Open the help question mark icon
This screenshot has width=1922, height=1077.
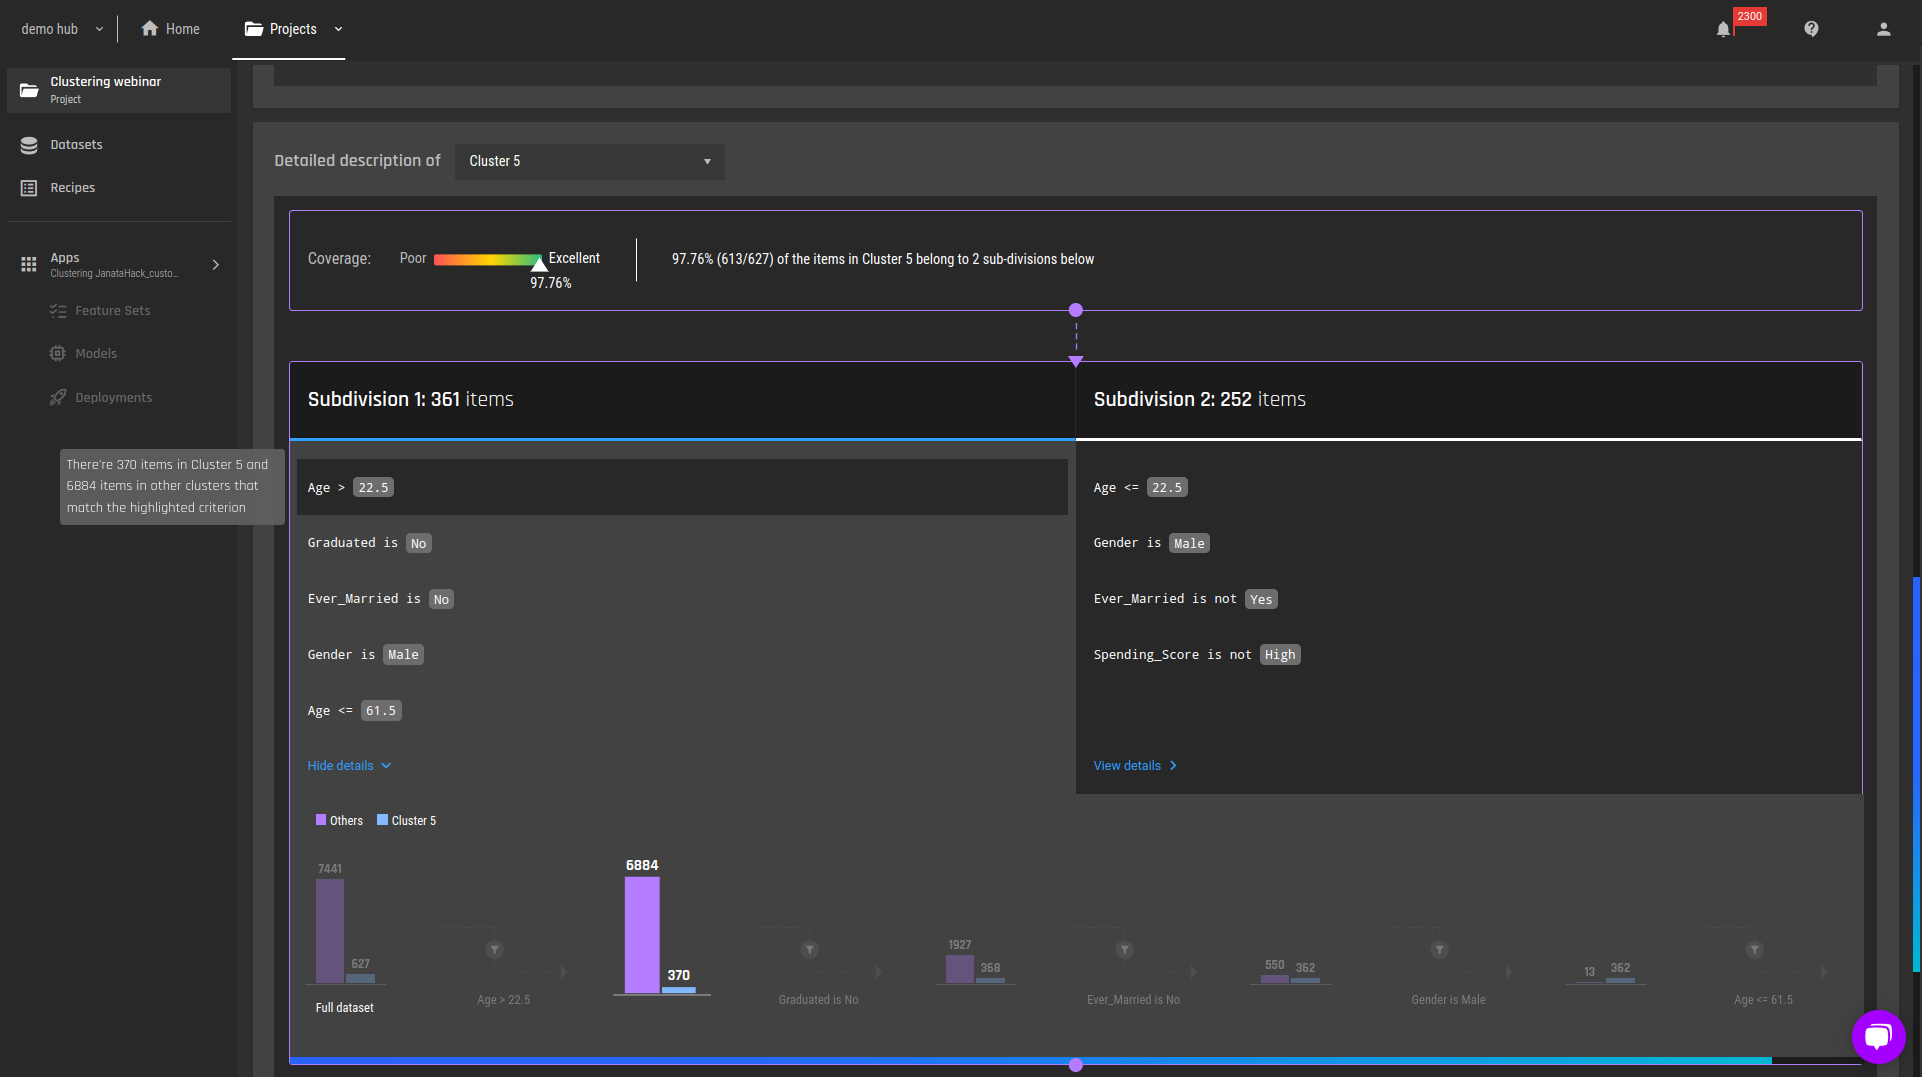(1811, 29)
